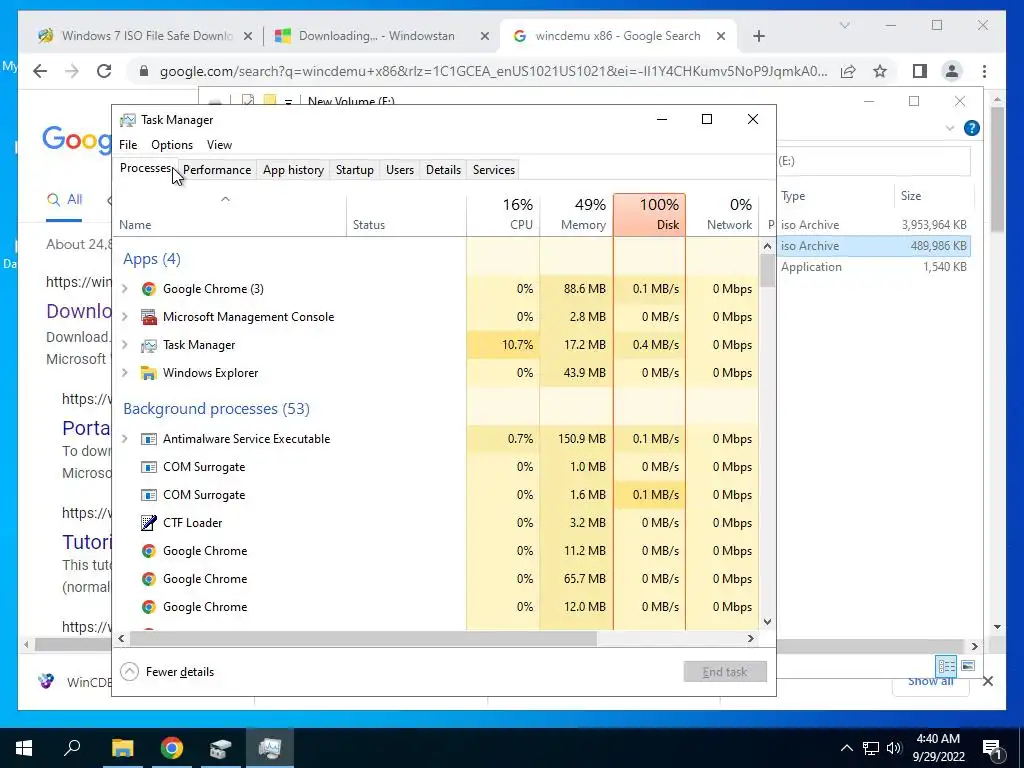The image size is (1024, 768).
Task: Sort processes by Memory column
Action: (x=576, y=215)
